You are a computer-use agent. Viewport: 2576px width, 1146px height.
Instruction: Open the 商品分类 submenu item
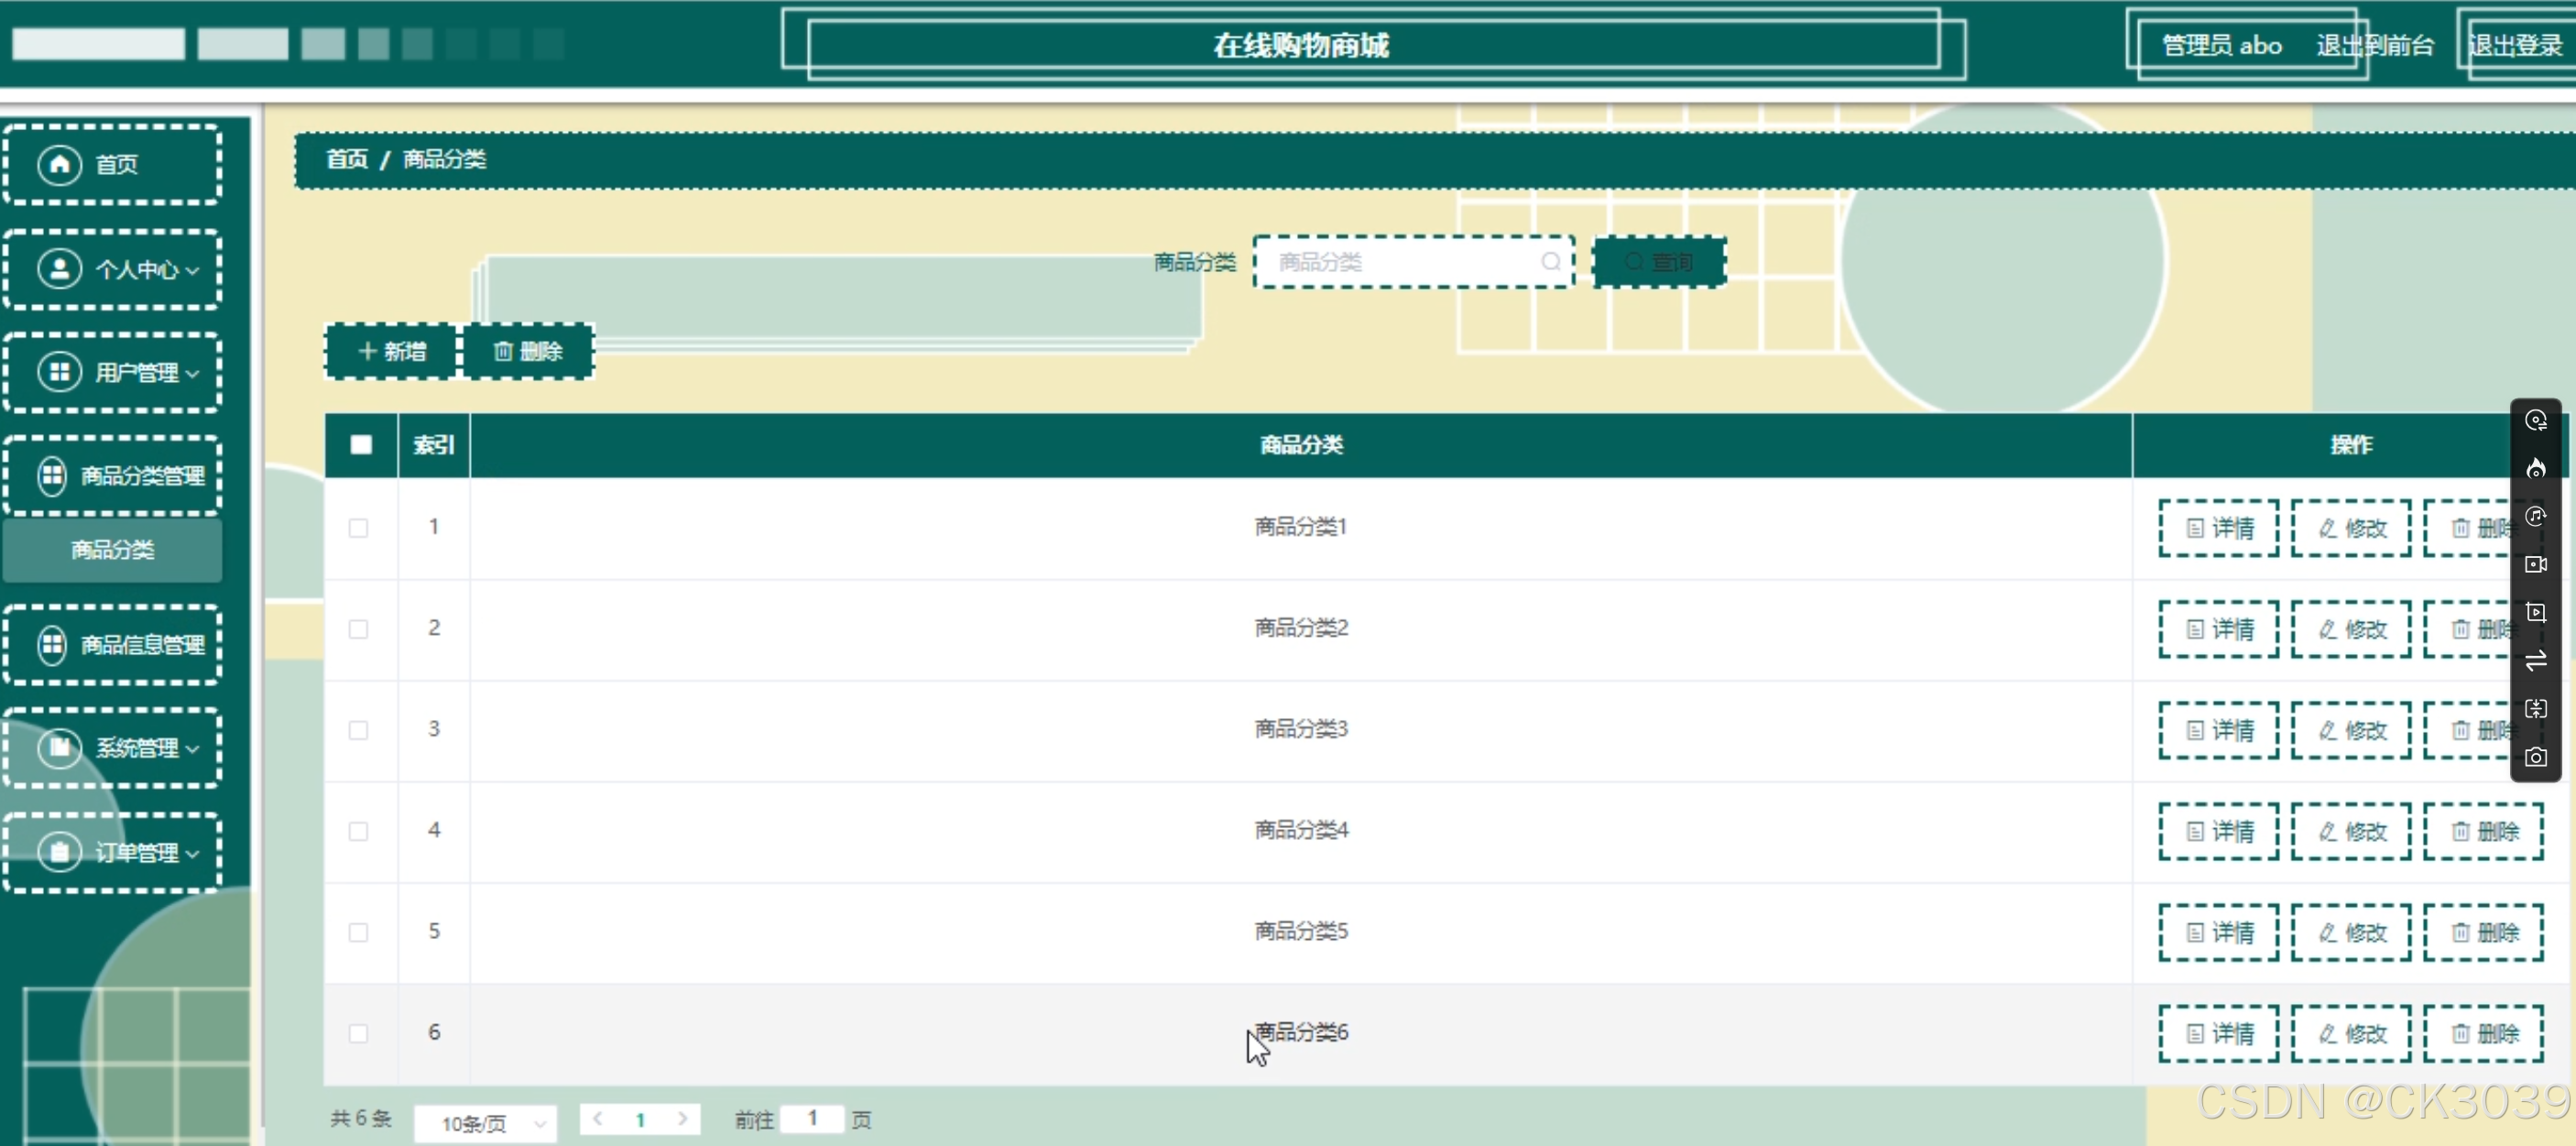[x=113, y=549]
